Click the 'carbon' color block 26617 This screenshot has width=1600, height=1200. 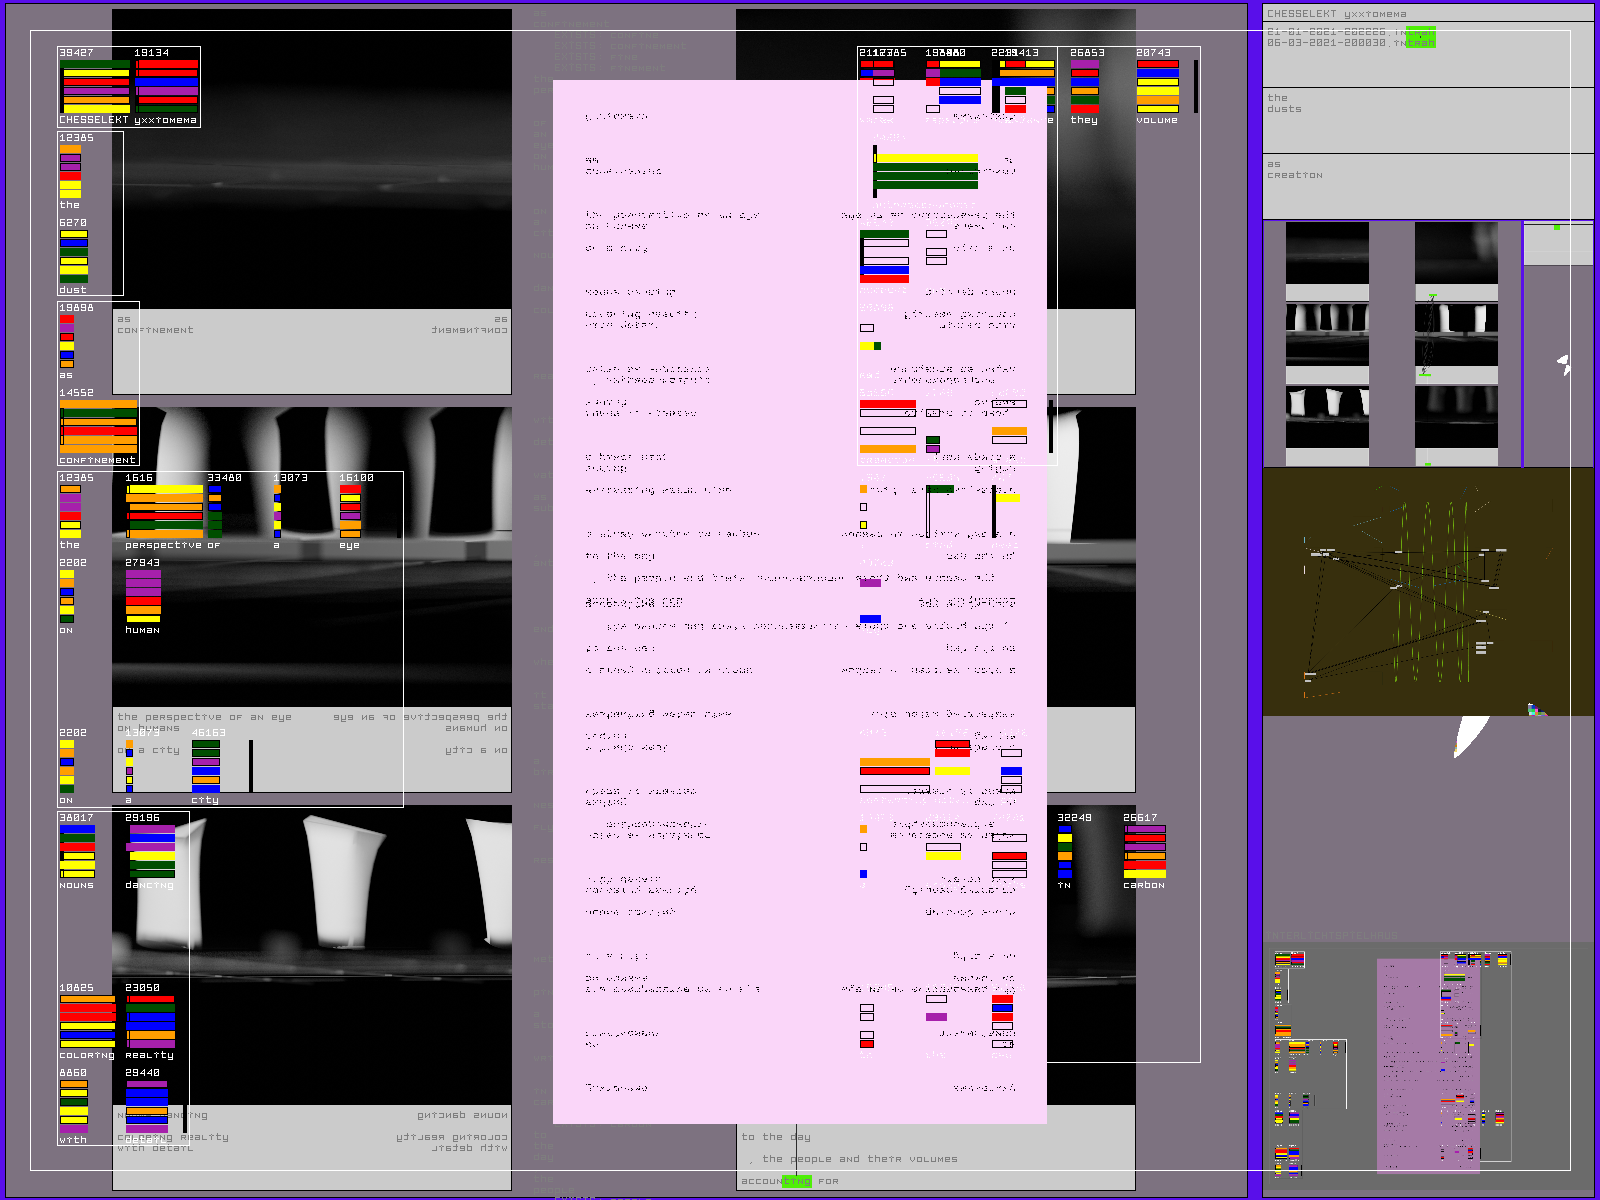tap(1144, 851)
